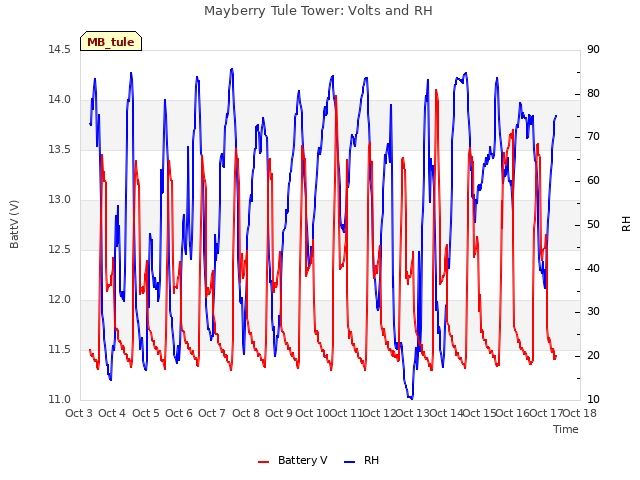
Task: Click the right-side RH axis label
Action: pos(626,224)
